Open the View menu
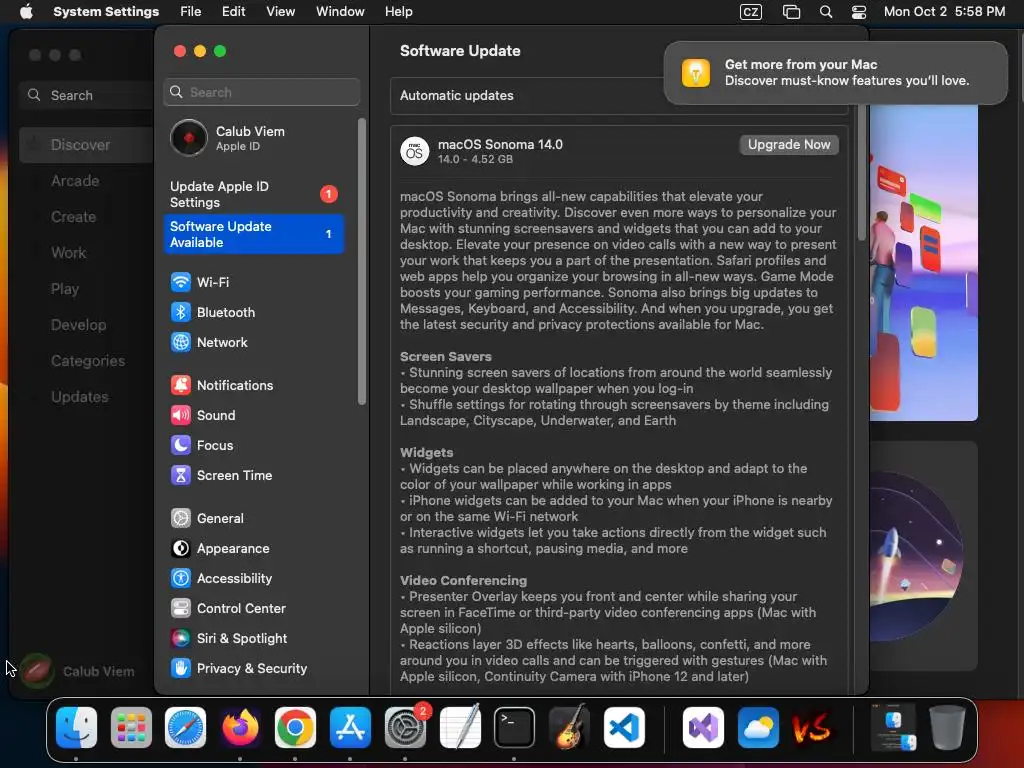 point(280,12)
